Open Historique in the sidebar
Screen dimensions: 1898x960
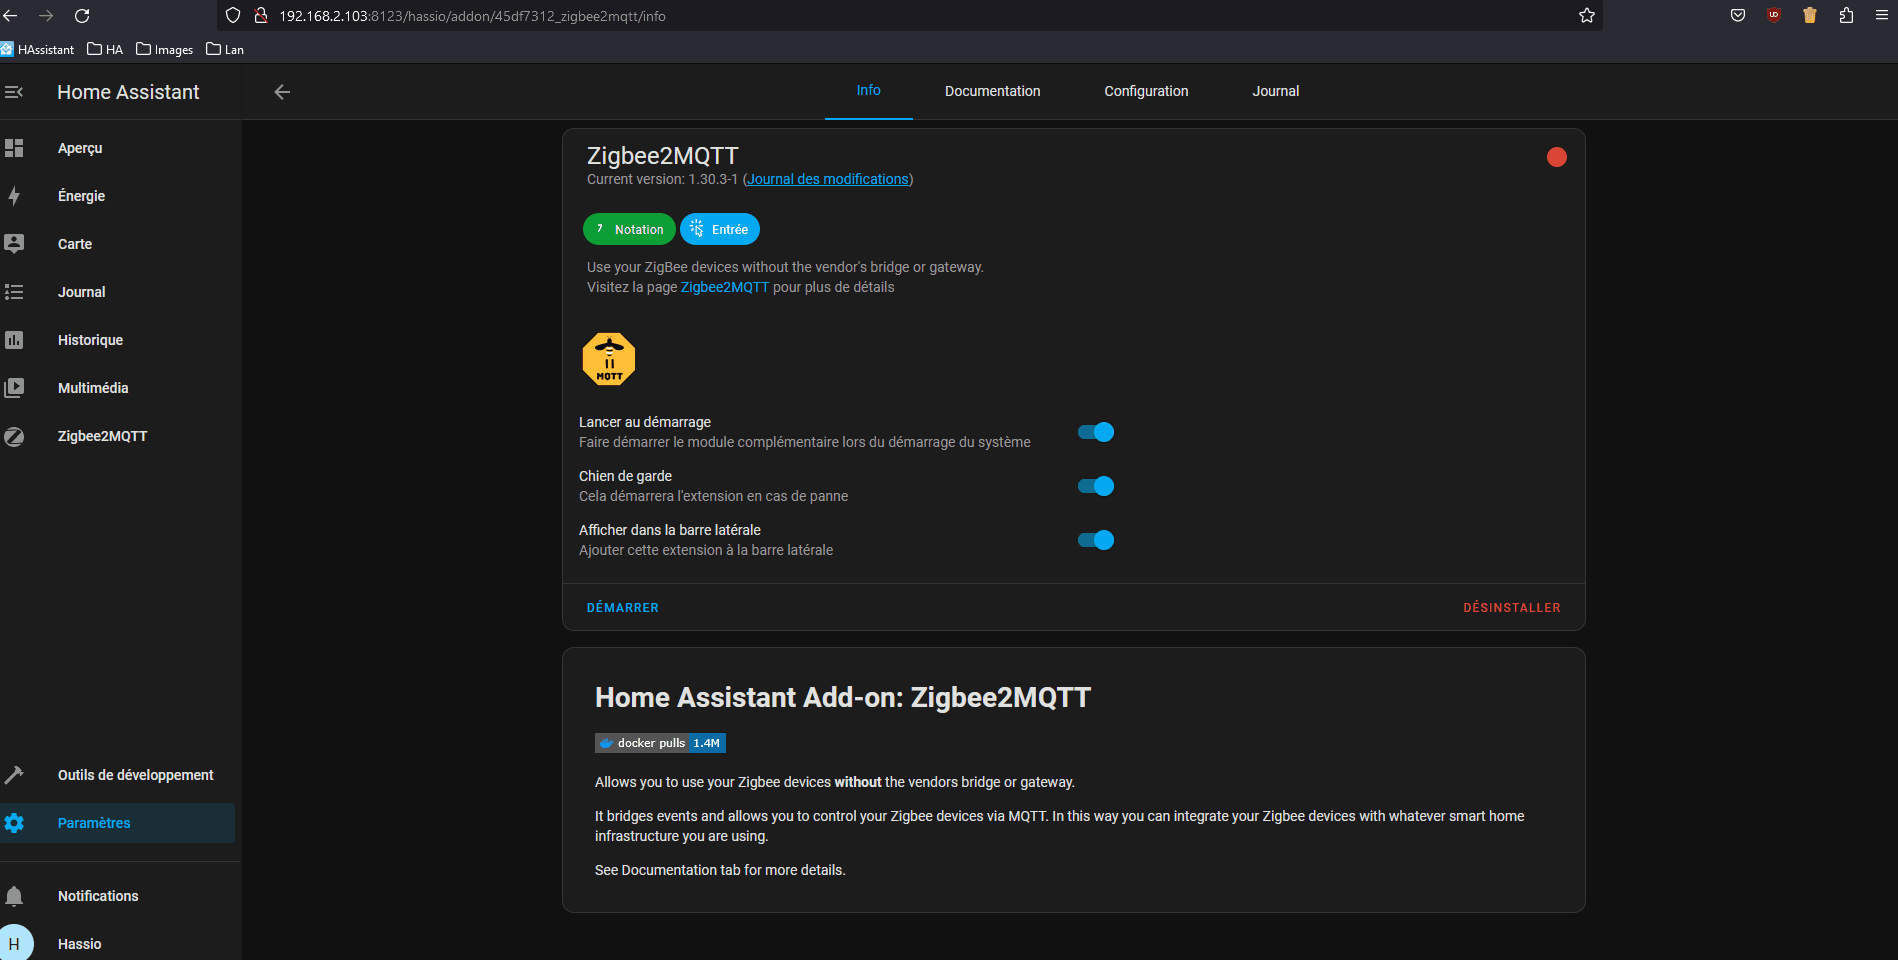[x=120, y=340]
